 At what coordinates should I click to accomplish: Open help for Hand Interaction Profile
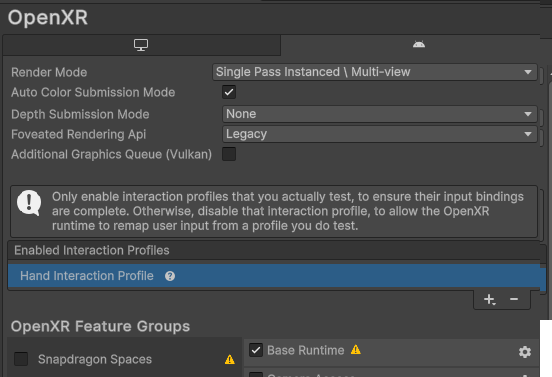click(170, 276)
